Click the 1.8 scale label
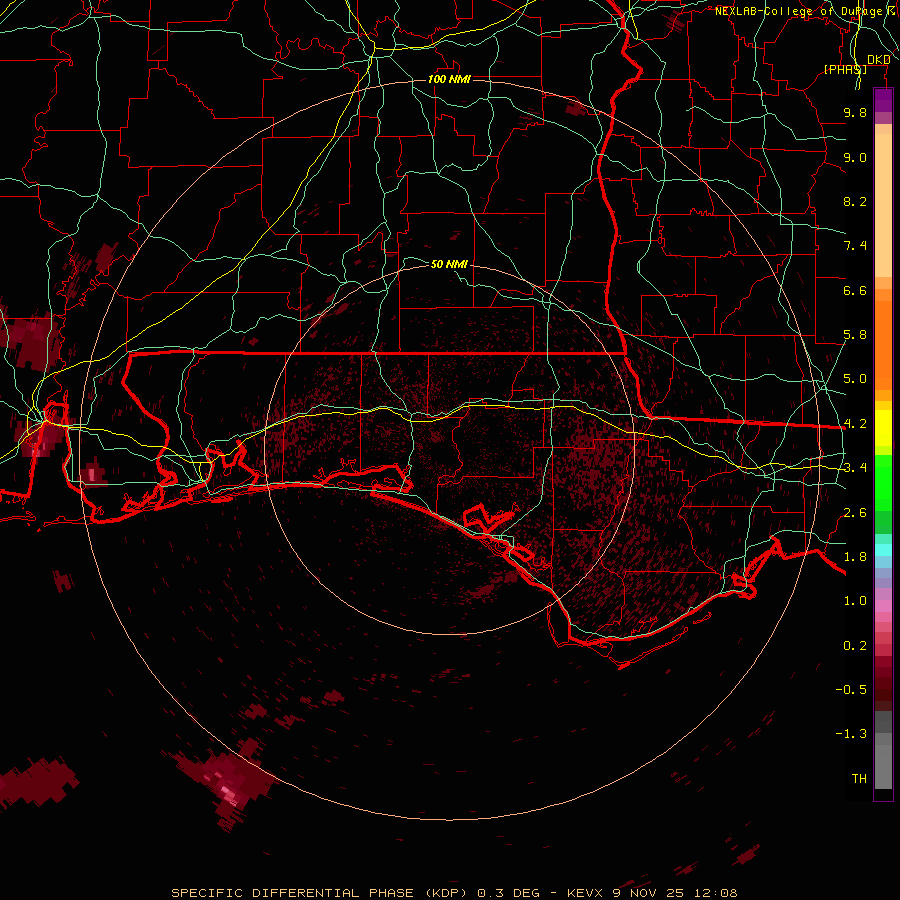The image size is (900, 900). click(x=855, y=557)
